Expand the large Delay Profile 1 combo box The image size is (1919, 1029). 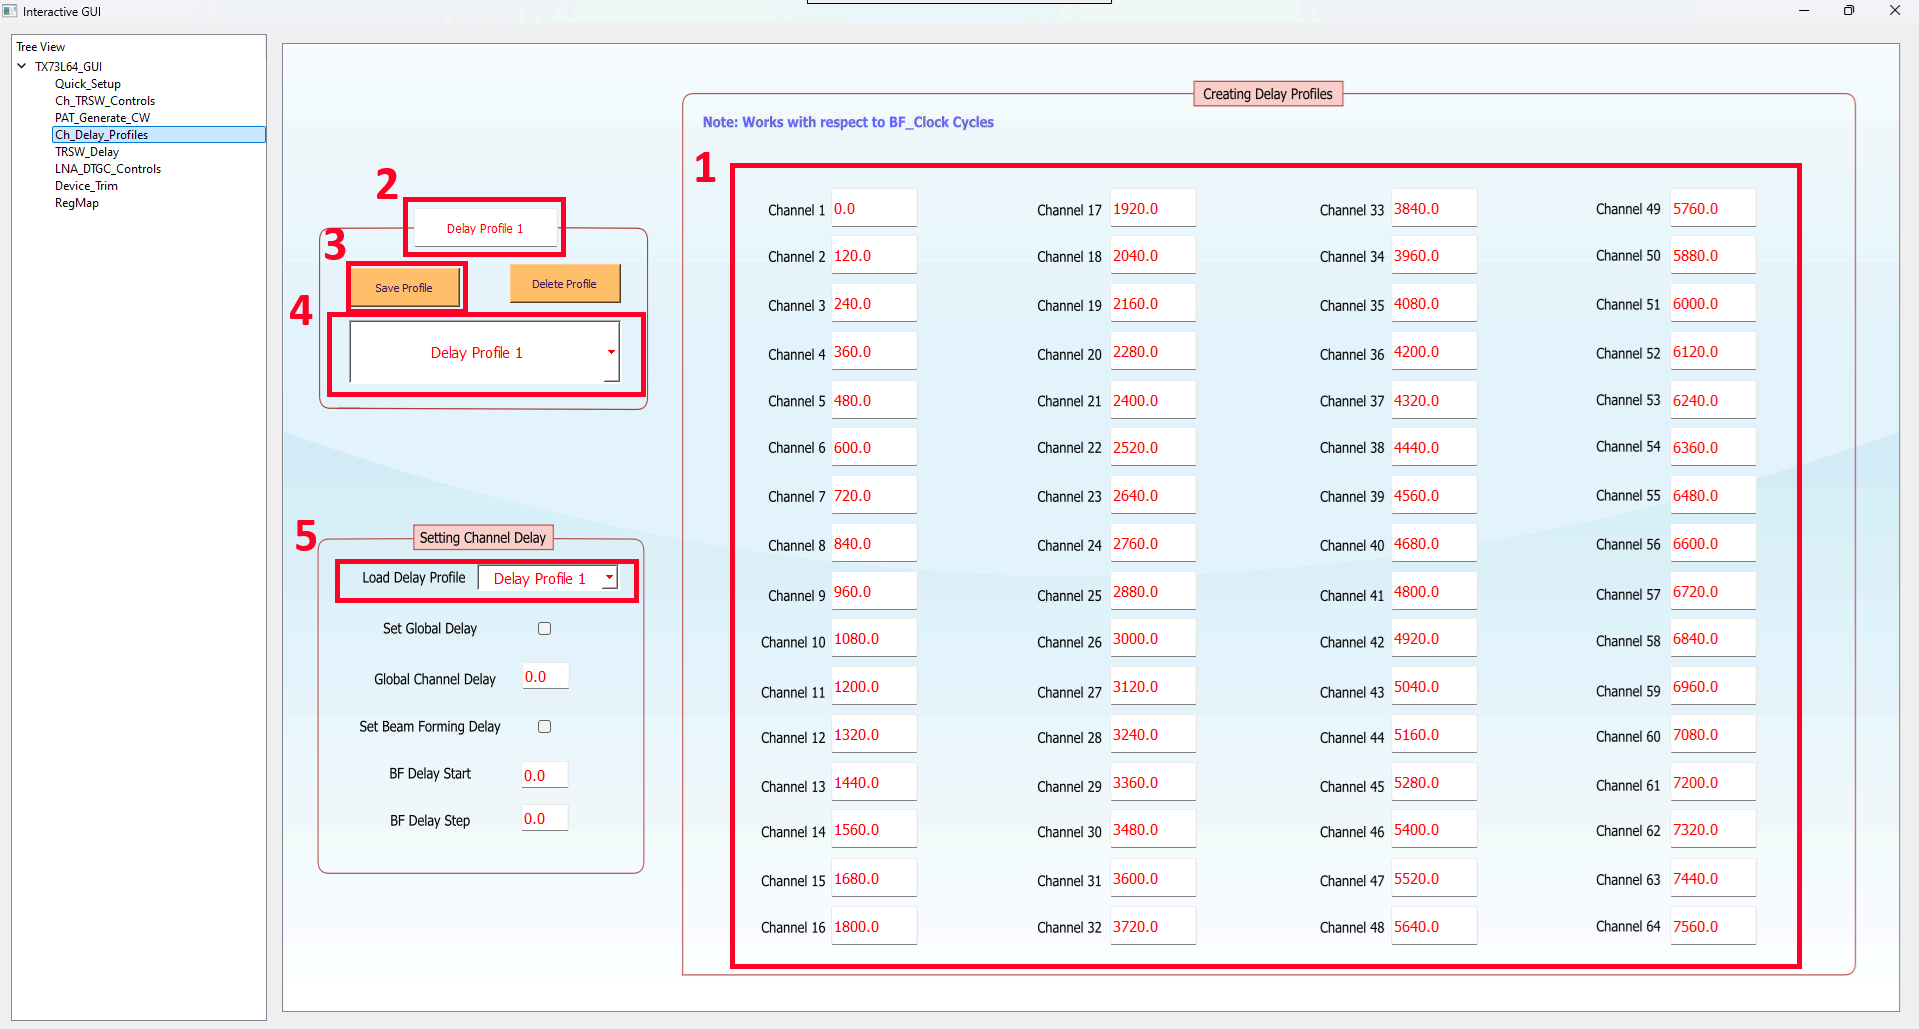tap(610, 352)
